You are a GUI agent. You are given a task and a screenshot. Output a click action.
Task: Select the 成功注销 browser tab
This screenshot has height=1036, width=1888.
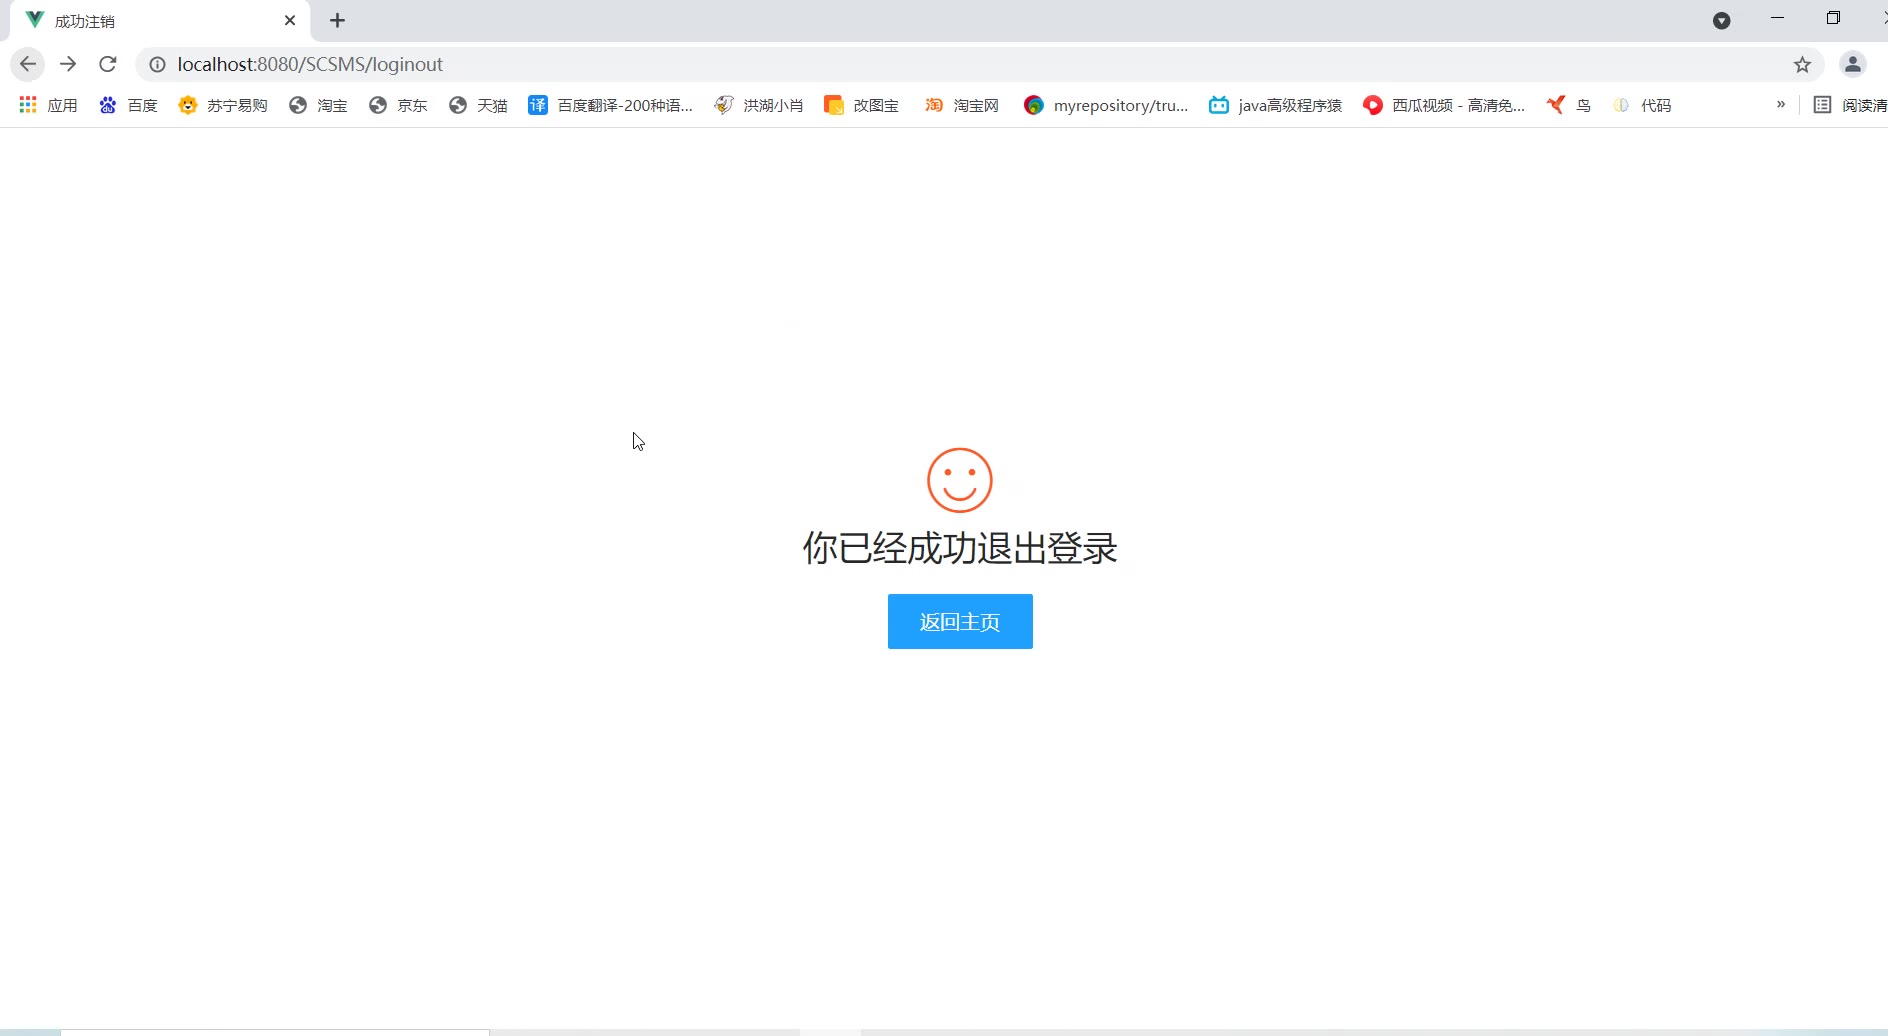click(x=160, y=20)
